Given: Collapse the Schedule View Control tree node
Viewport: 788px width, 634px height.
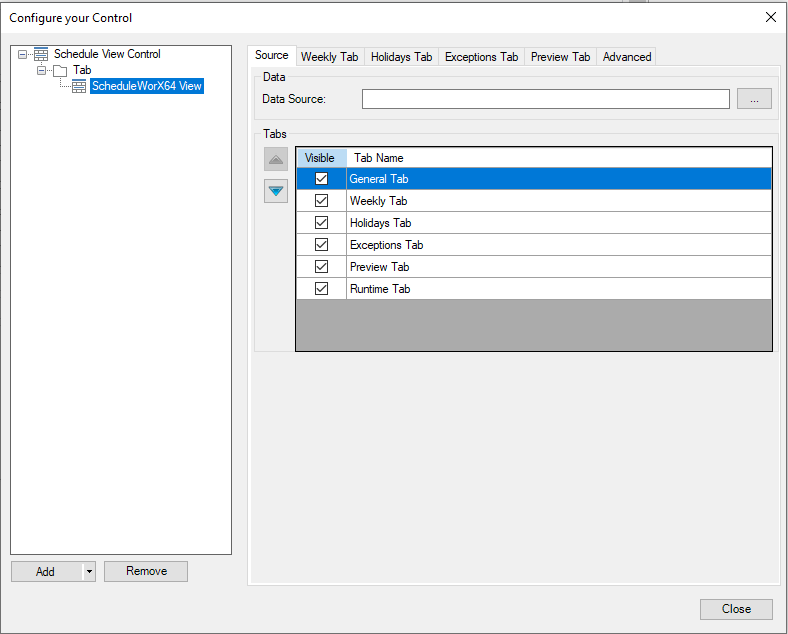Looking at the screenshot, I should pos(23,54).
